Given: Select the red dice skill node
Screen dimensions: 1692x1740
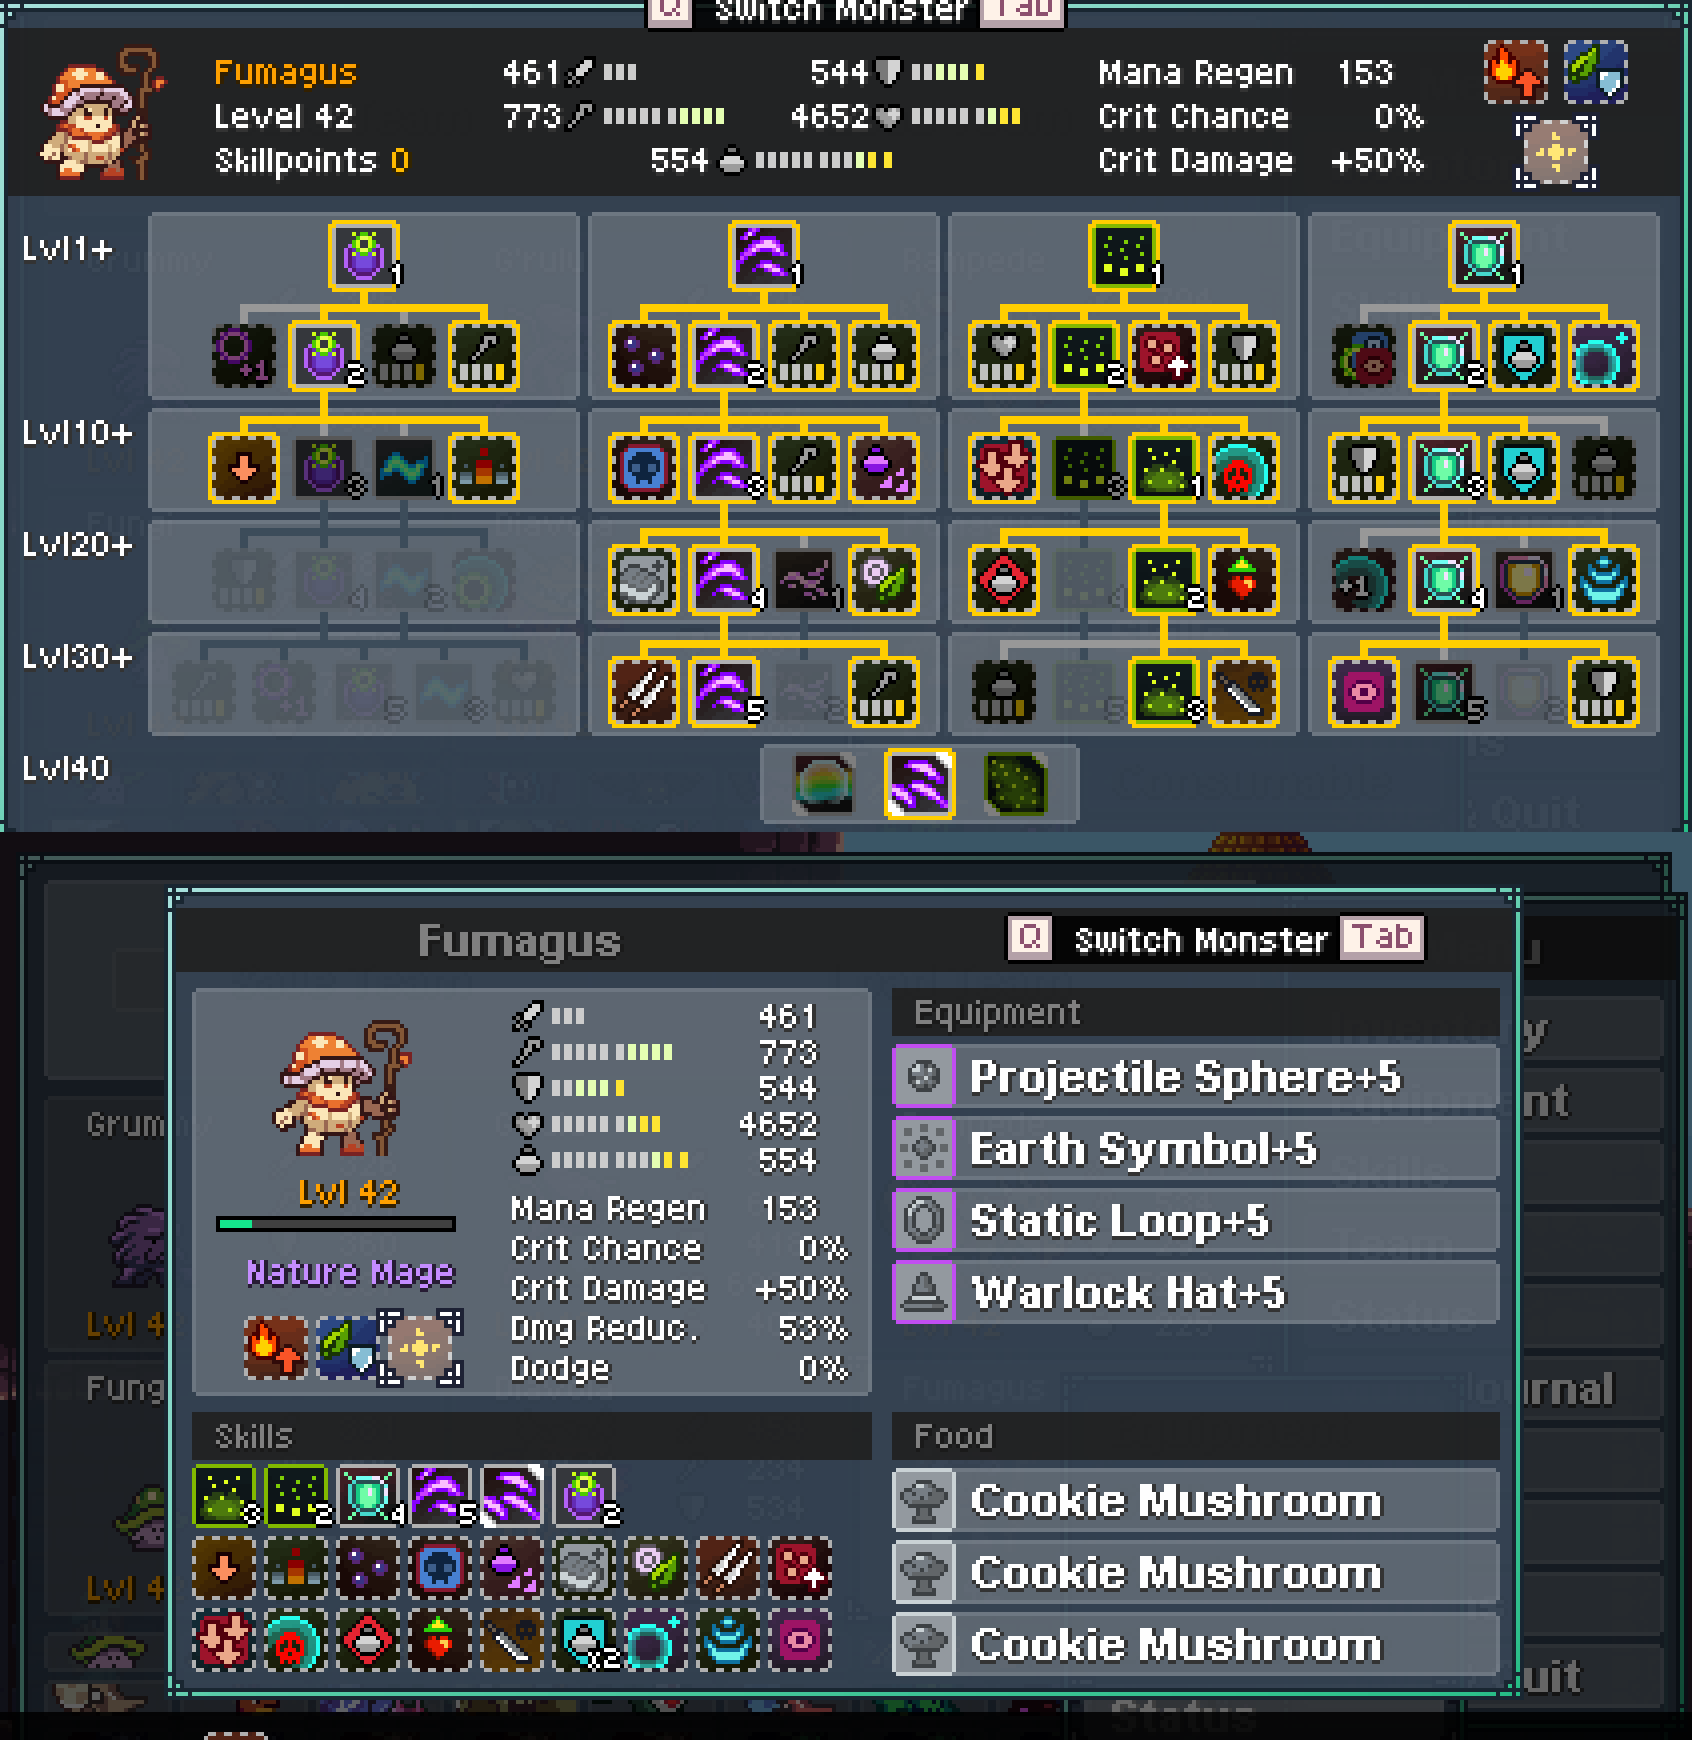Looking at the screenshot, I should tap(1163, 355).
